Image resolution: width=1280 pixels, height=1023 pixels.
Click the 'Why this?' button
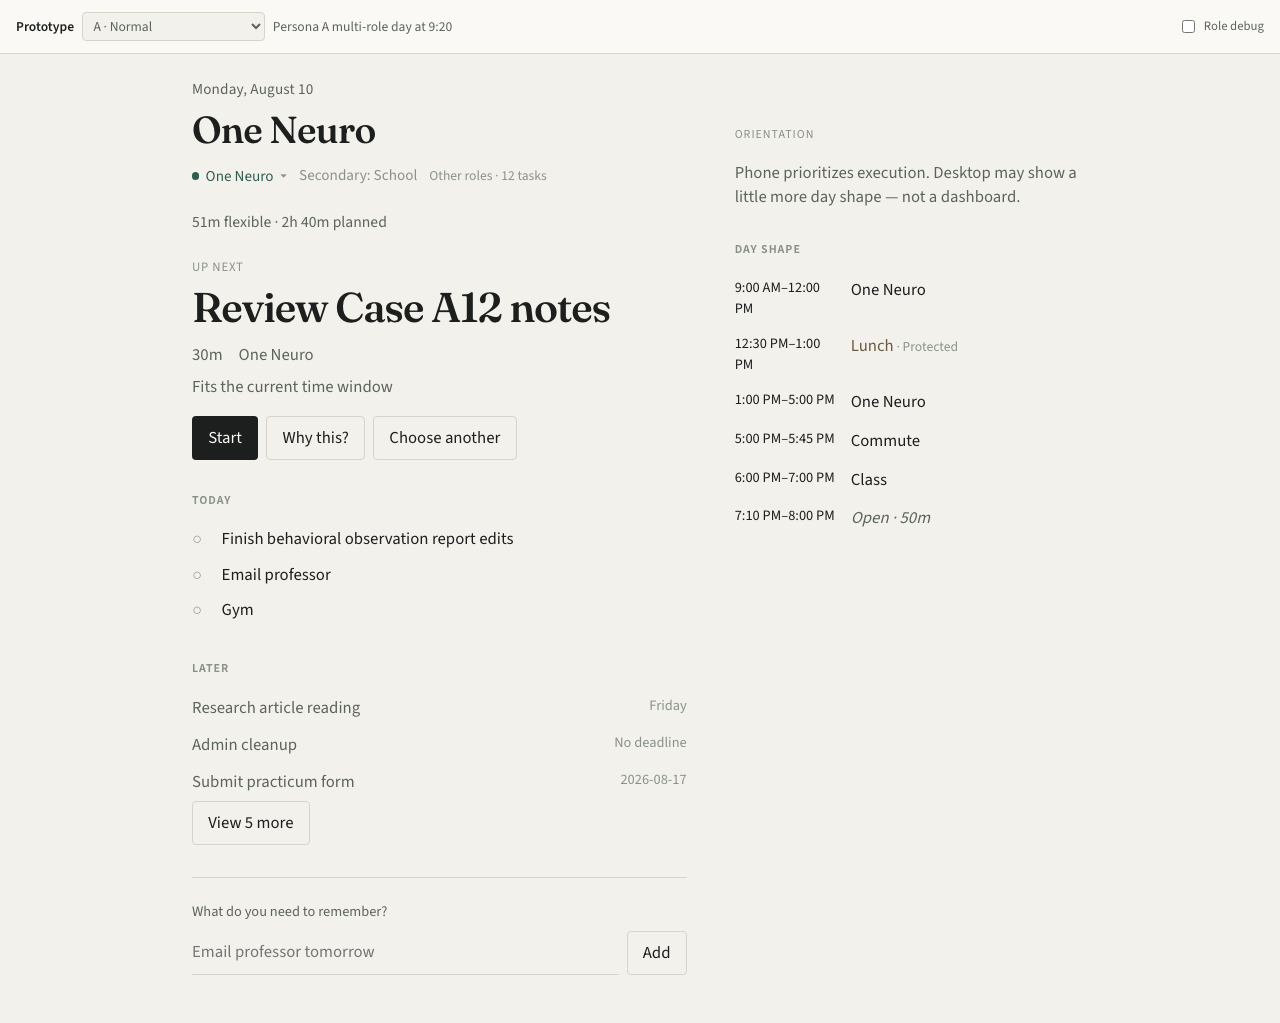pyautogui.click(x=315, y=438)
